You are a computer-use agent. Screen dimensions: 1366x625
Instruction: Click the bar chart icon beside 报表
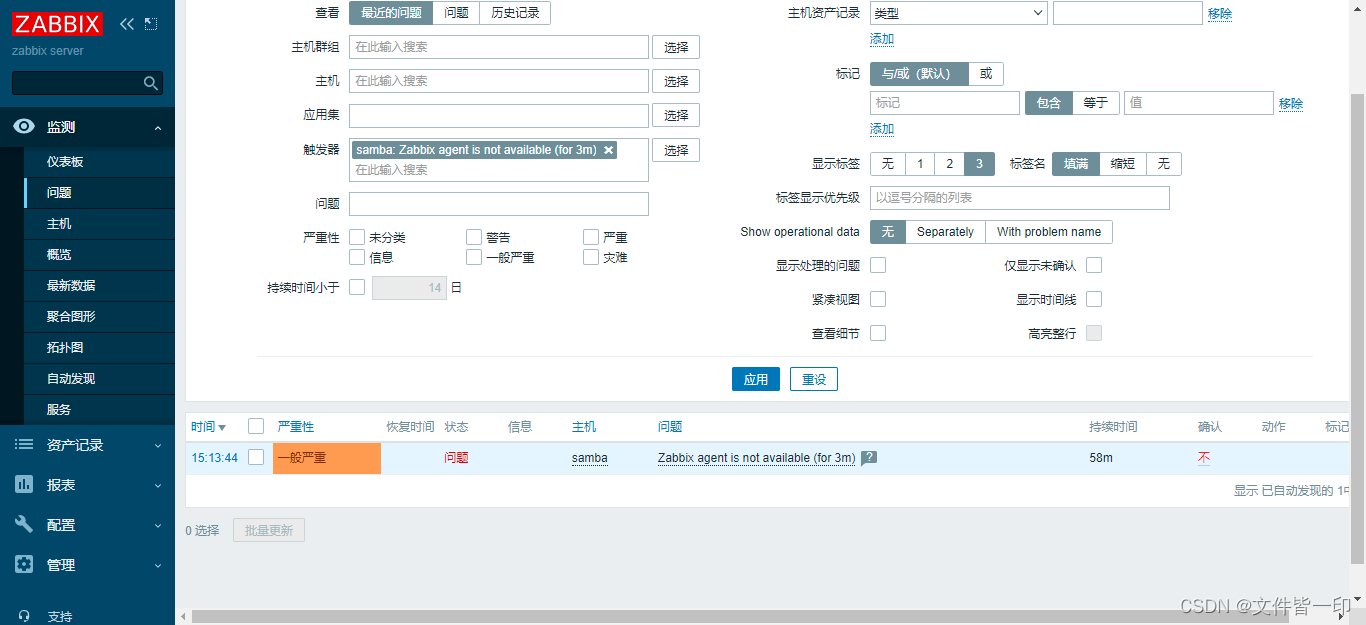[x=24, y=485]
